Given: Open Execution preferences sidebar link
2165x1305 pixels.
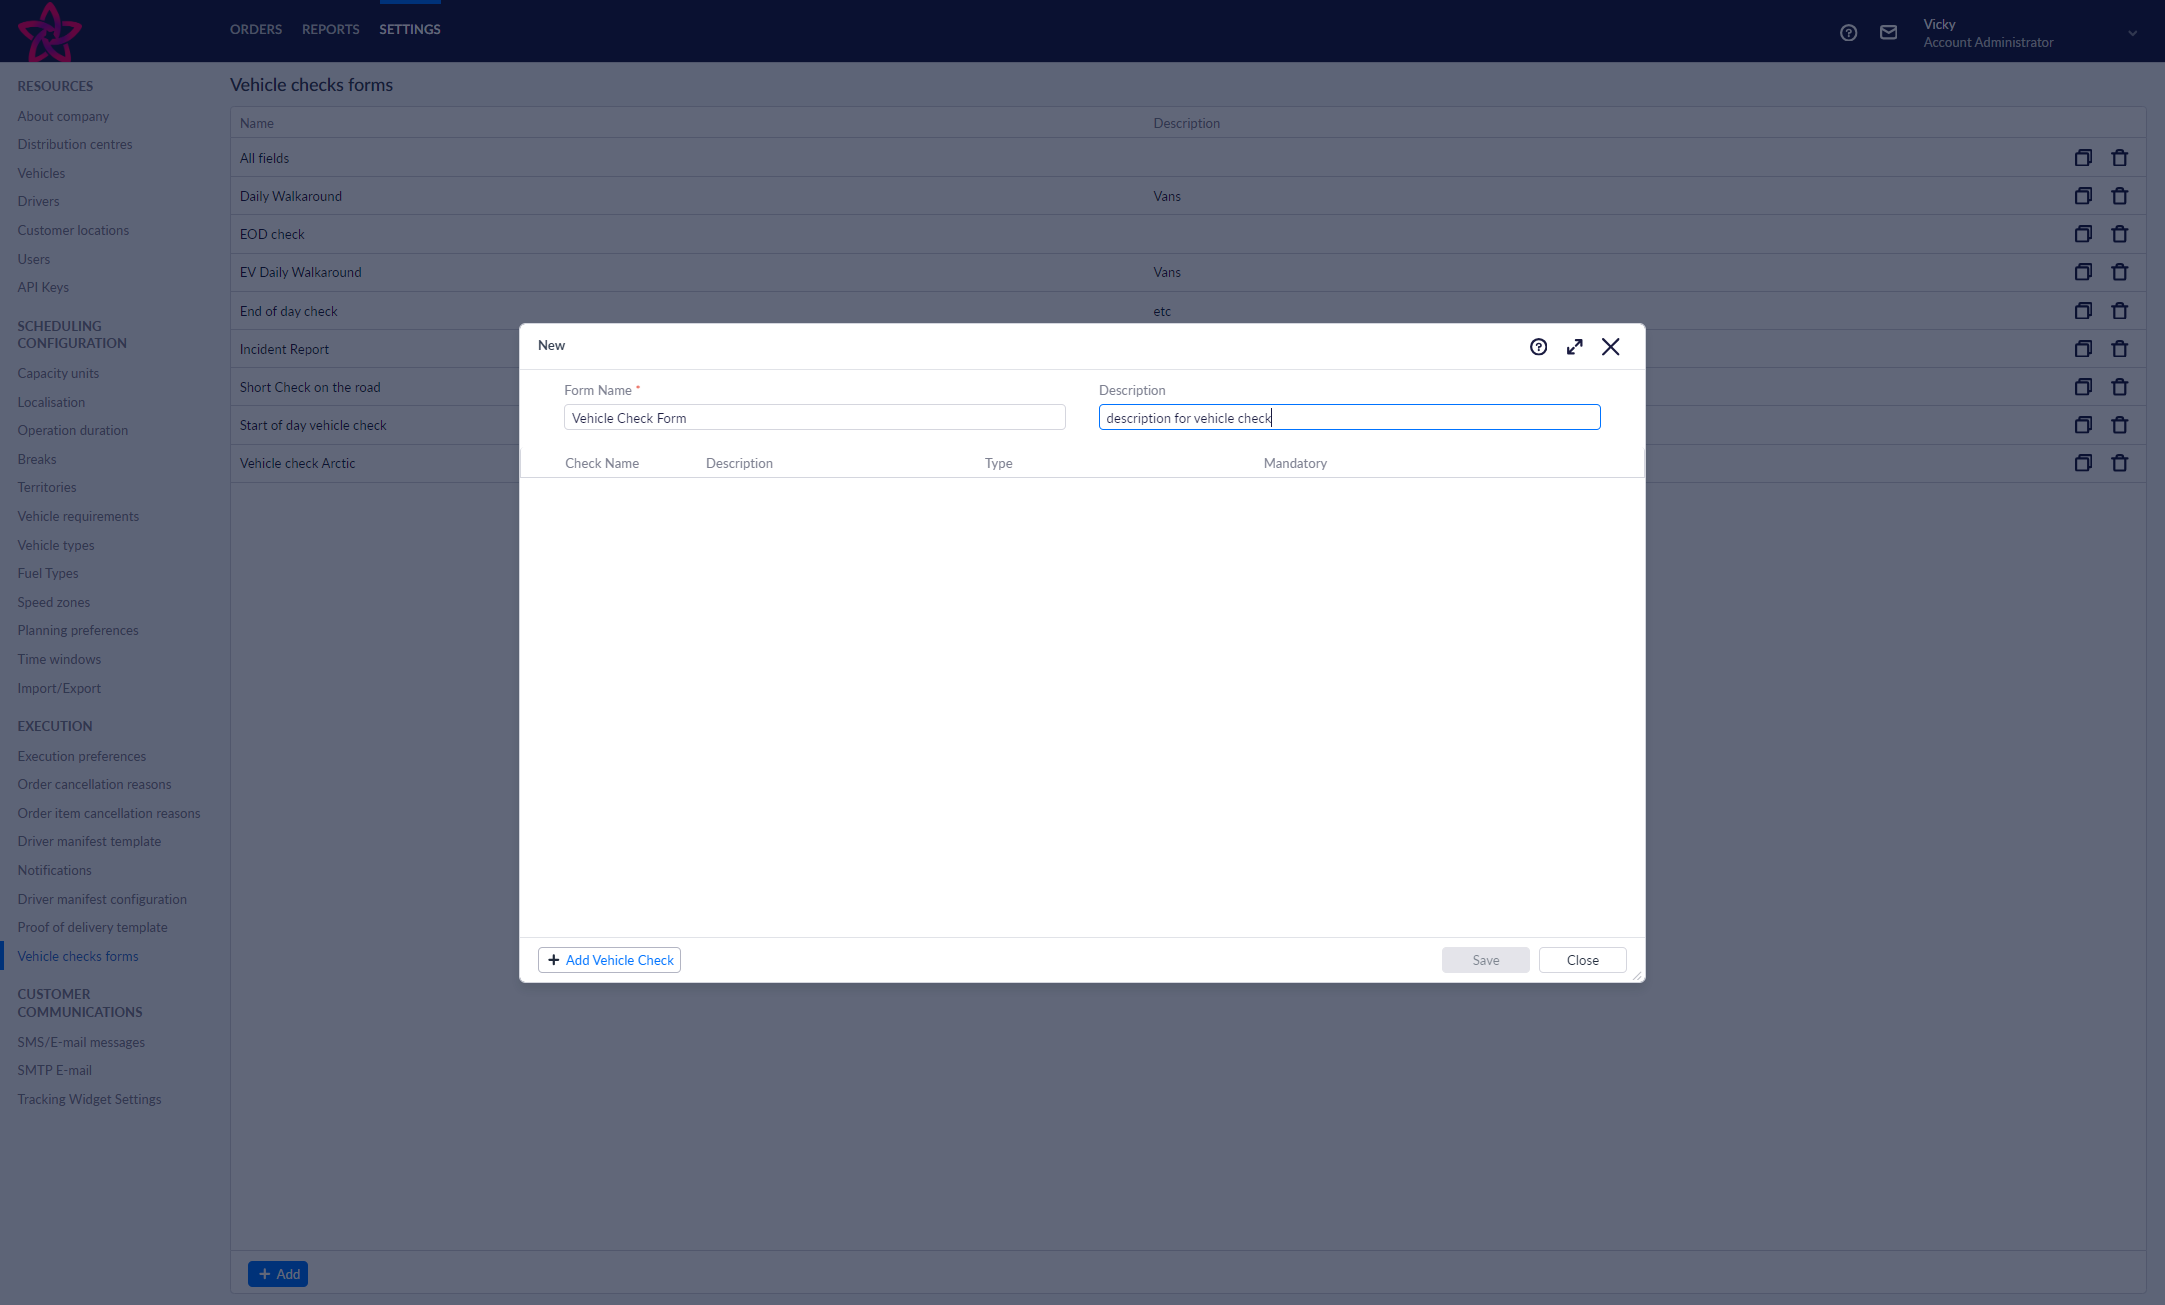Looking at the screenshot, I should click(x=81, y=756).
